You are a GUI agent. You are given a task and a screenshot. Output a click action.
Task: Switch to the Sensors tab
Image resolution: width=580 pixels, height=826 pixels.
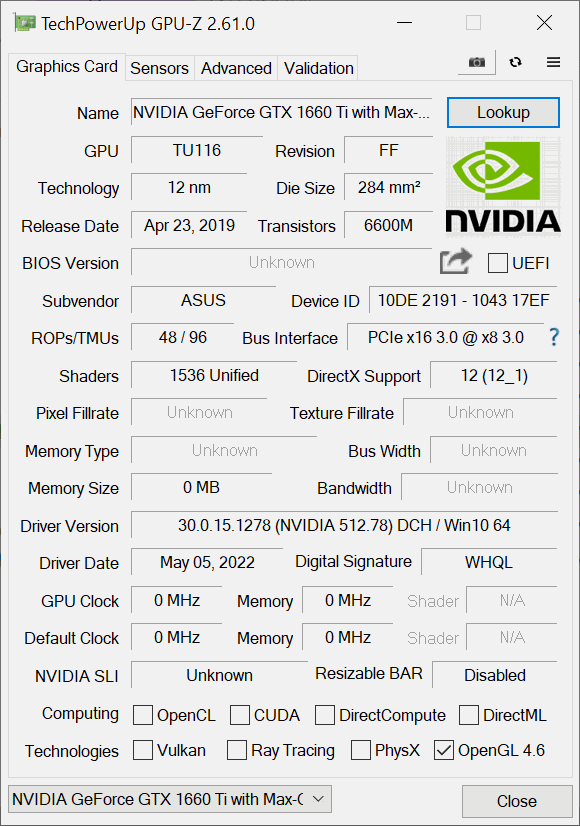(x=159, y=68)
